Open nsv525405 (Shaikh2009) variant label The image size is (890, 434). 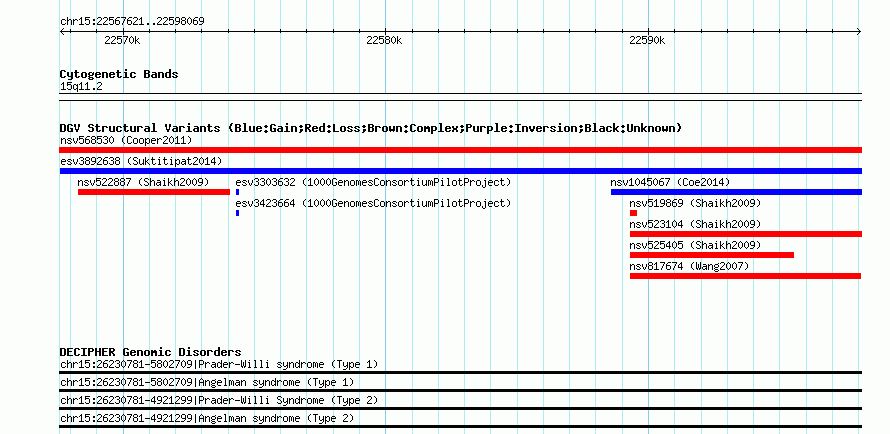click(695, 245)
